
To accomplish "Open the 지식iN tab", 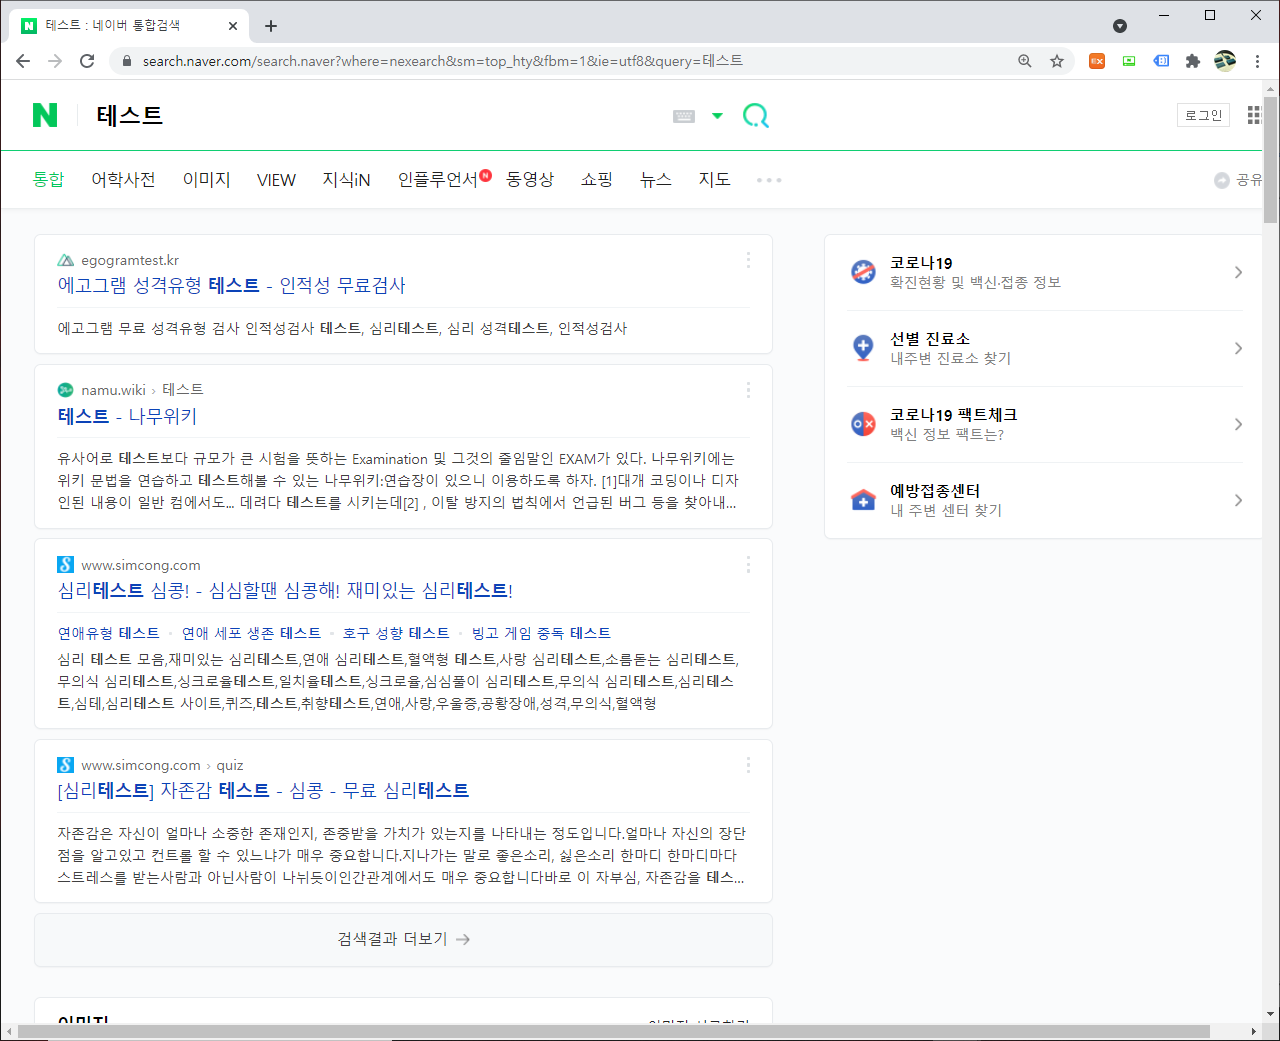I will [346, 180].
